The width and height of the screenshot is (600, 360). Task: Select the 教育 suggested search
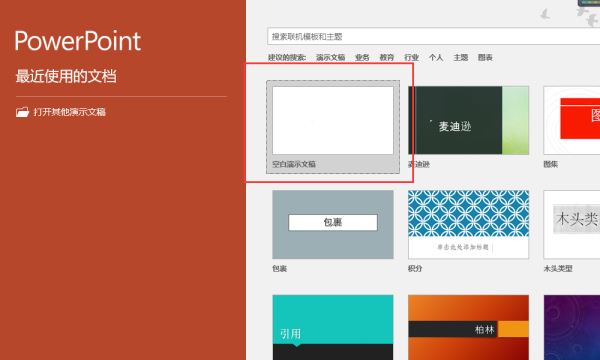387,57
